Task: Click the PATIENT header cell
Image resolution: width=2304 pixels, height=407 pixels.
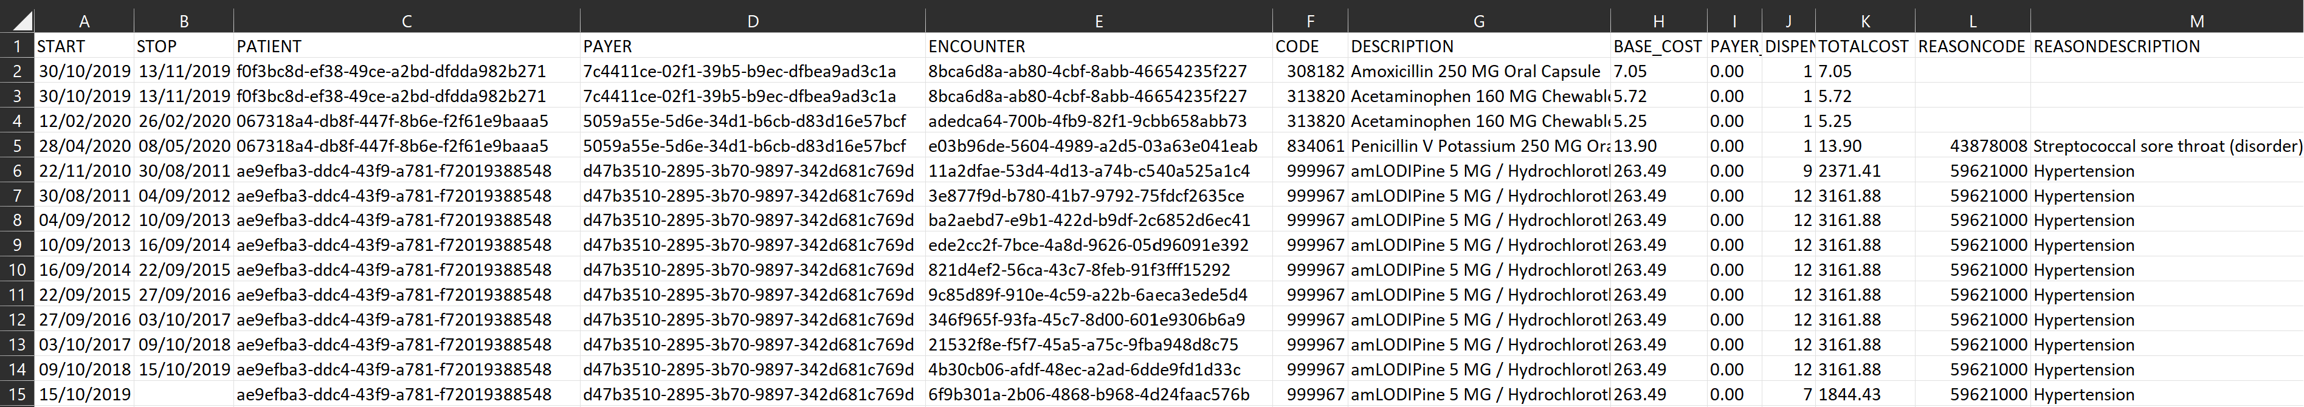Action: 406,46
